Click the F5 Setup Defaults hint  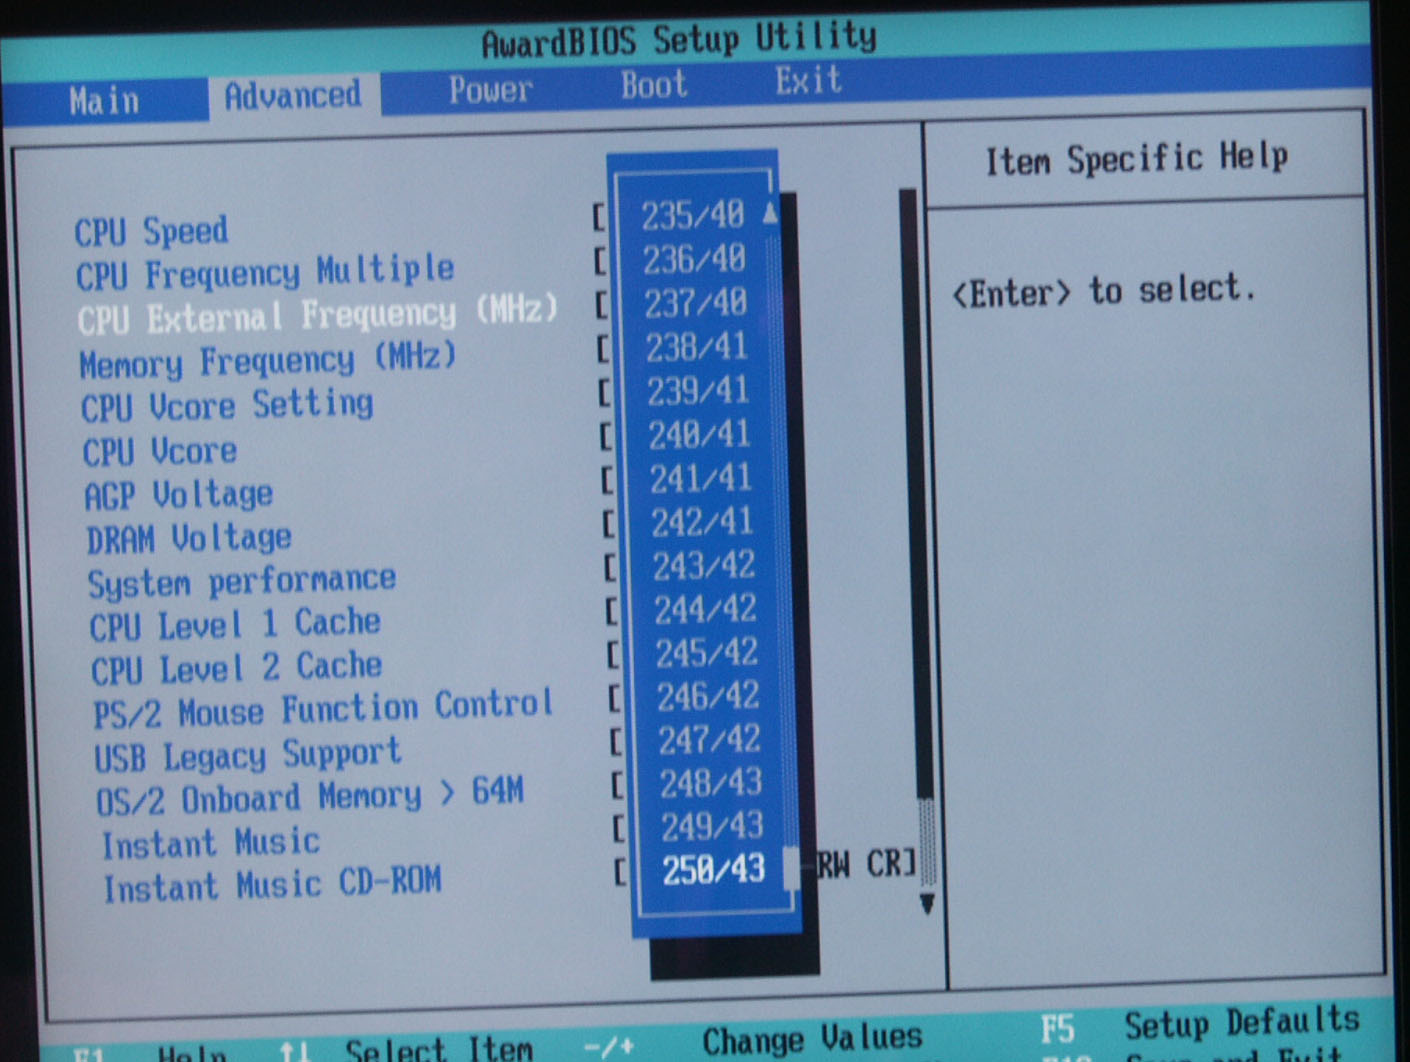tap(1201, 1024)
